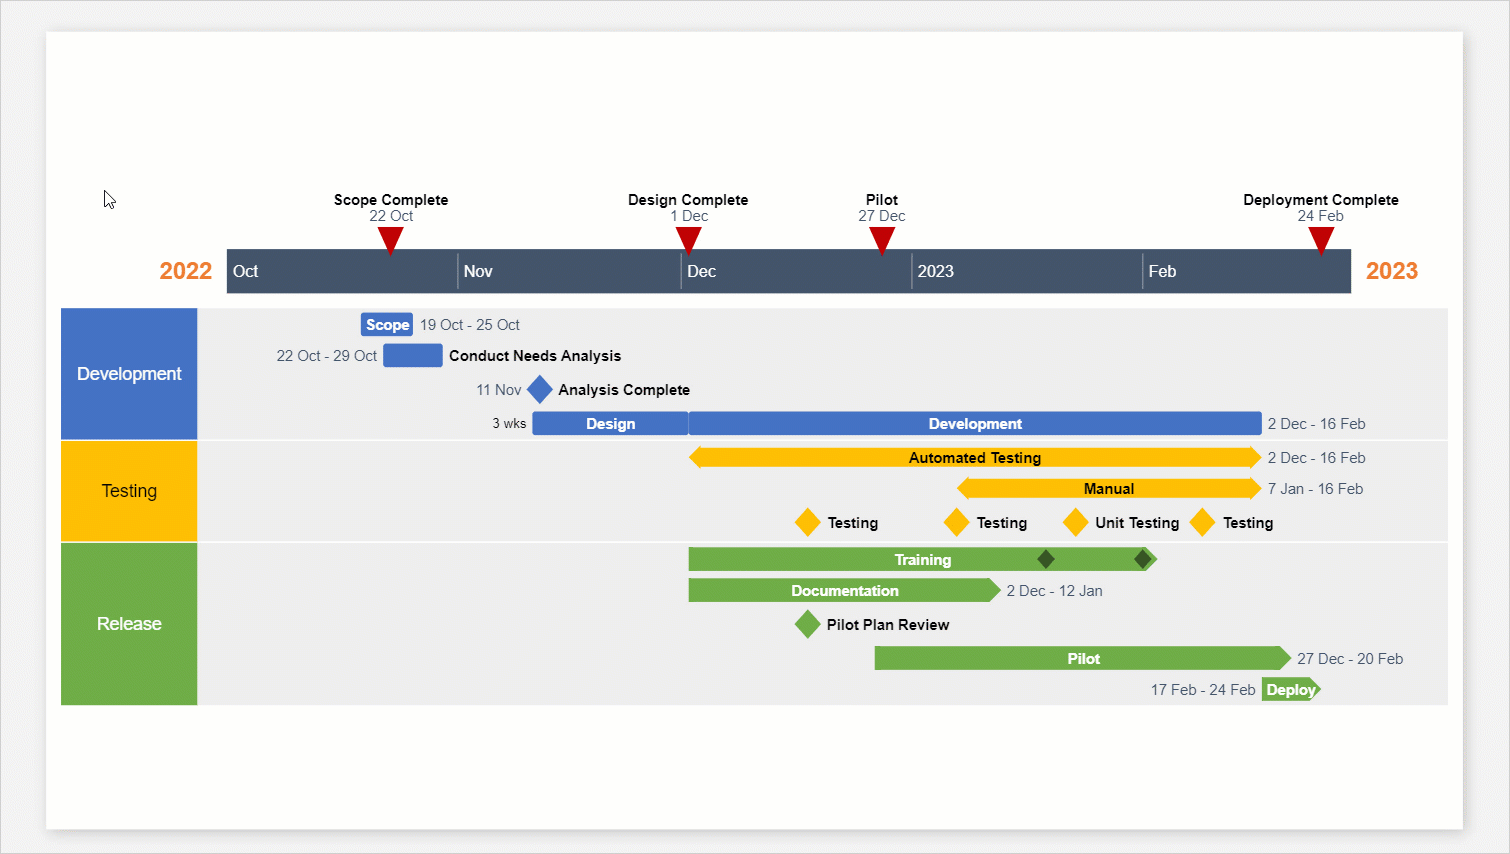This screenshot has width=1510, height=854.
Task: Select the Pilot milestone triangle
Action: [x=881, y=239]
